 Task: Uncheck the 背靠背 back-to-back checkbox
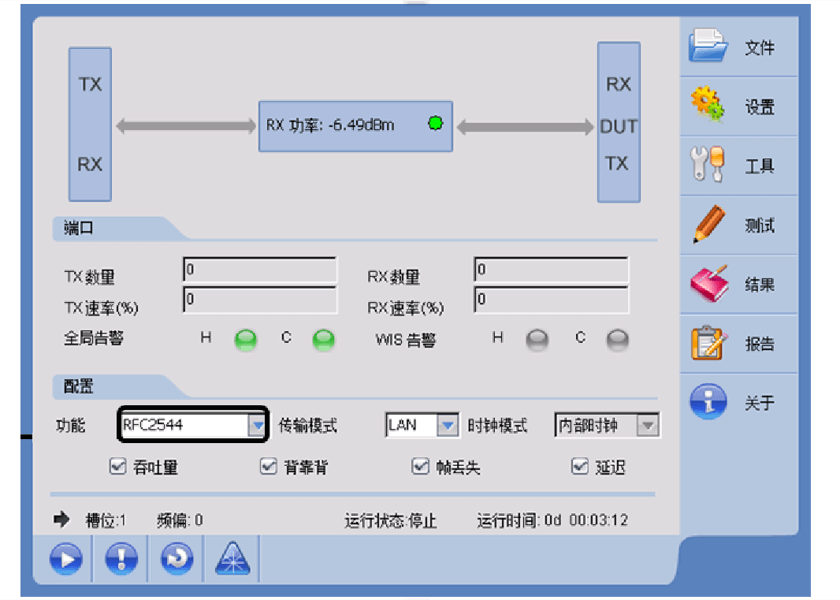268,466
